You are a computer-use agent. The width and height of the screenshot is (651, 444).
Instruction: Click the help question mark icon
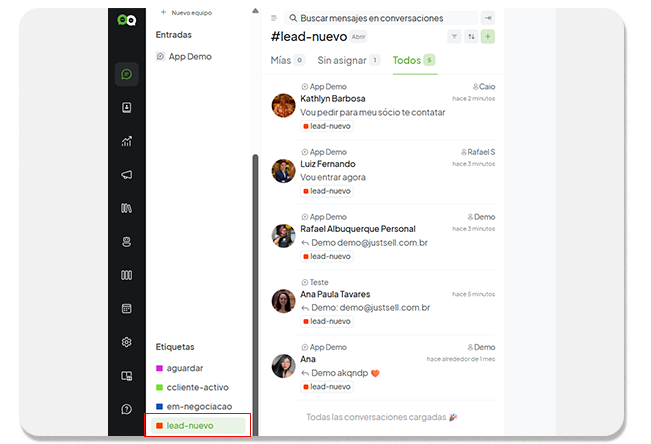[127, 409]
